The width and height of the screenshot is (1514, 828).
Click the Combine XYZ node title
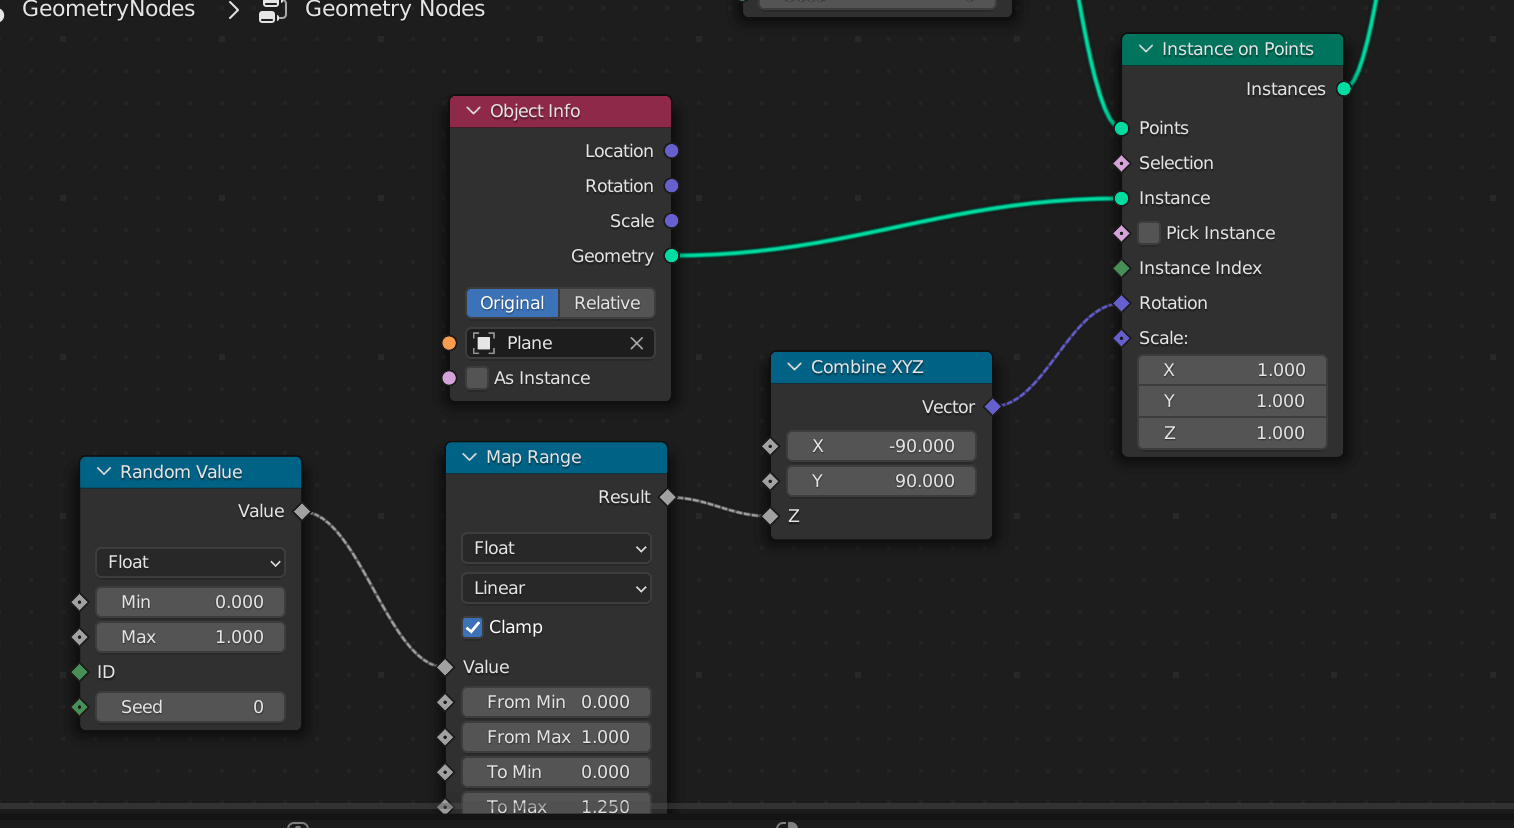(x=867, y=367)
